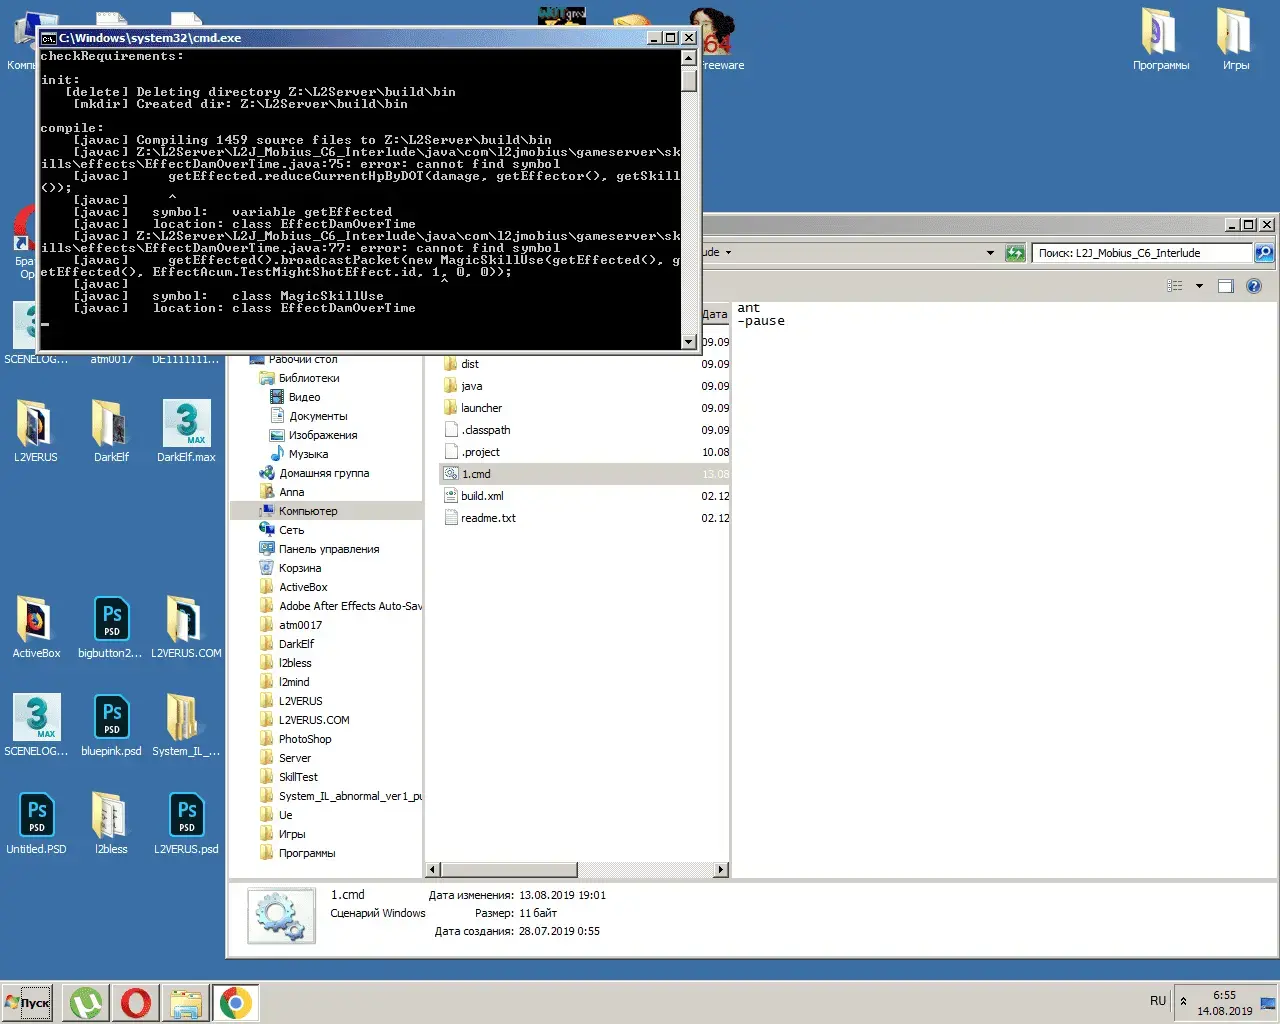This screenshot has width=1280, height=1024.
Task: Select l2bless desktop folder icon
Action: pyautogui.click(x=111, y=823)
